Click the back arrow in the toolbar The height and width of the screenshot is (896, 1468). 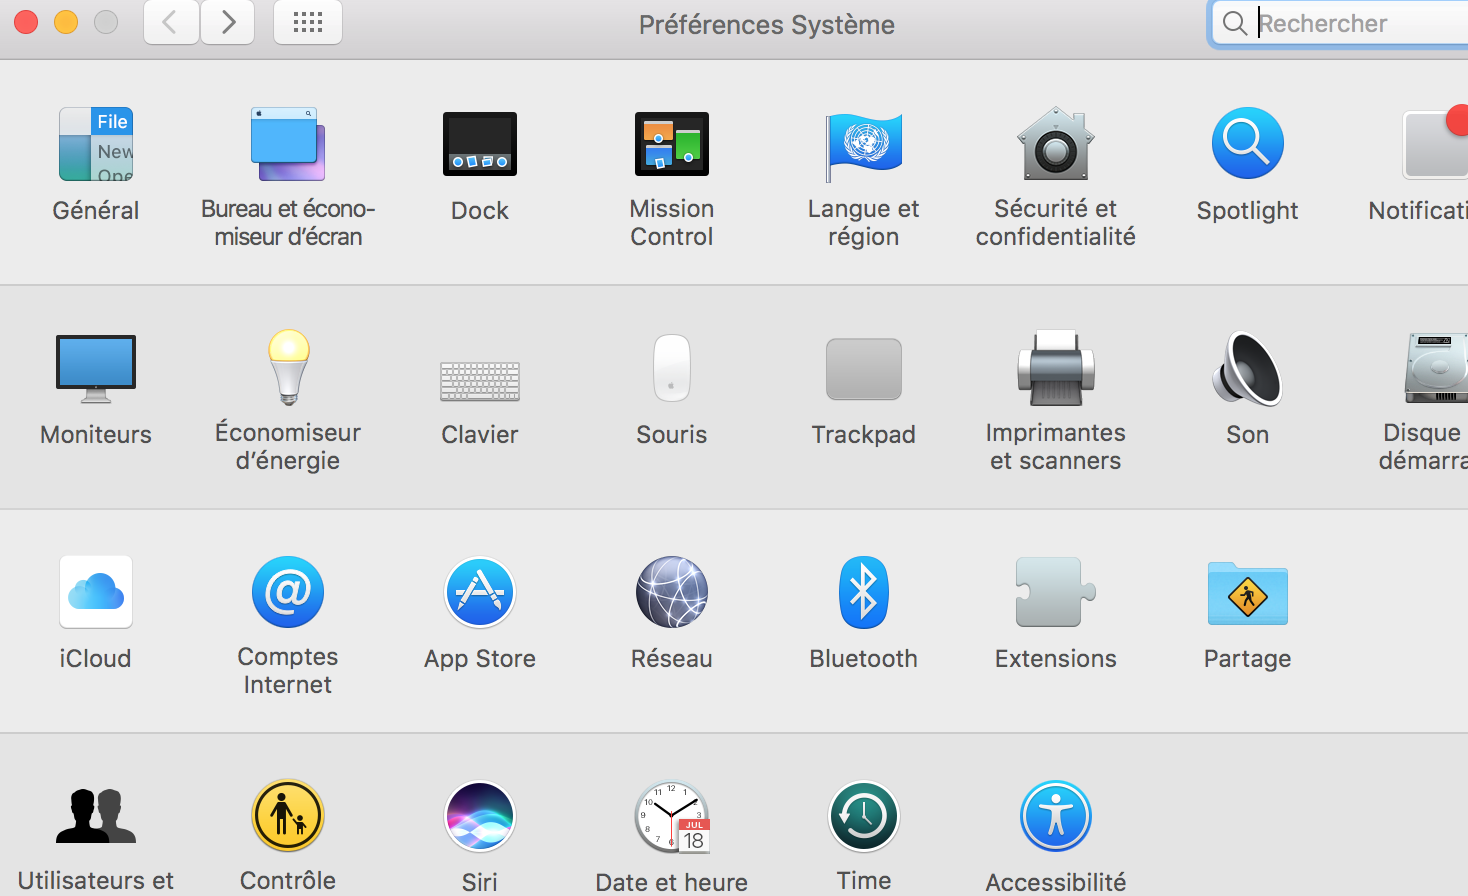(x=171, y=22)
